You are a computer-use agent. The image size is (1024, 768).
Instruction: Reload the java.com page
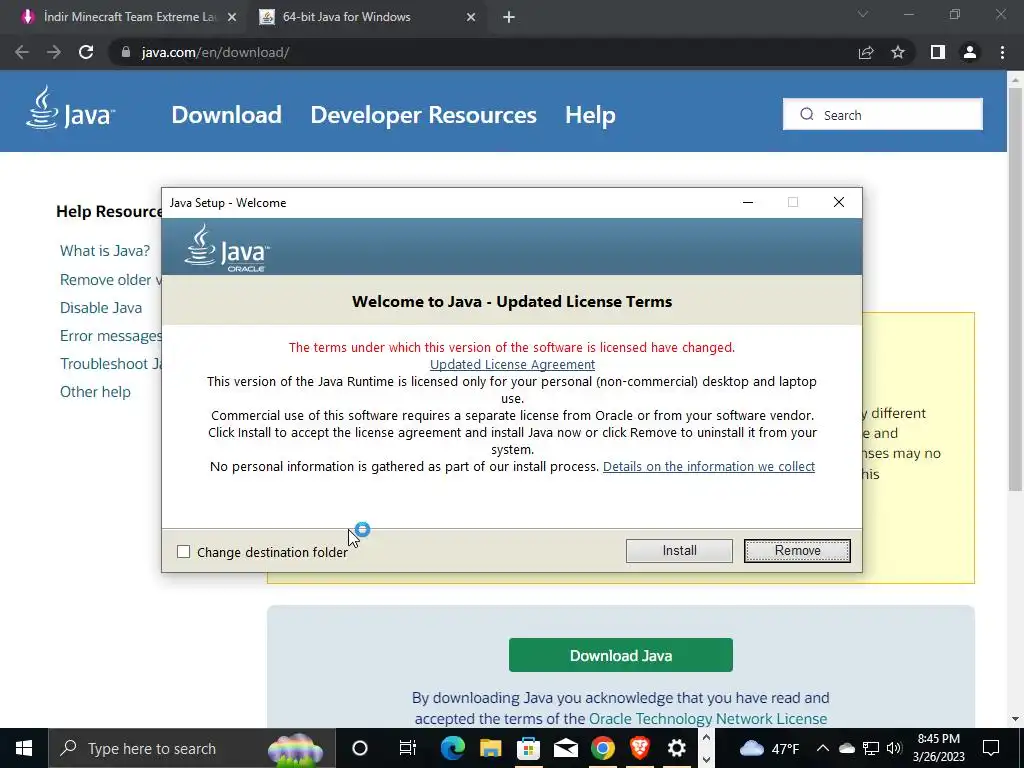point(86,52)
